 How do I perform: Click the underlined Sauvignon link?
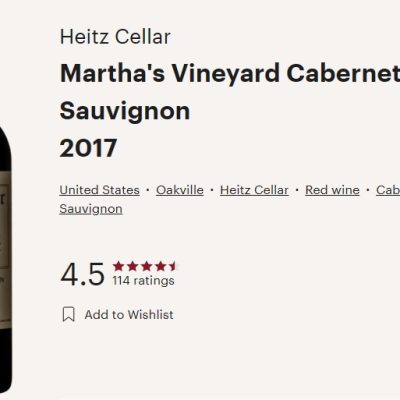point(91,209)
